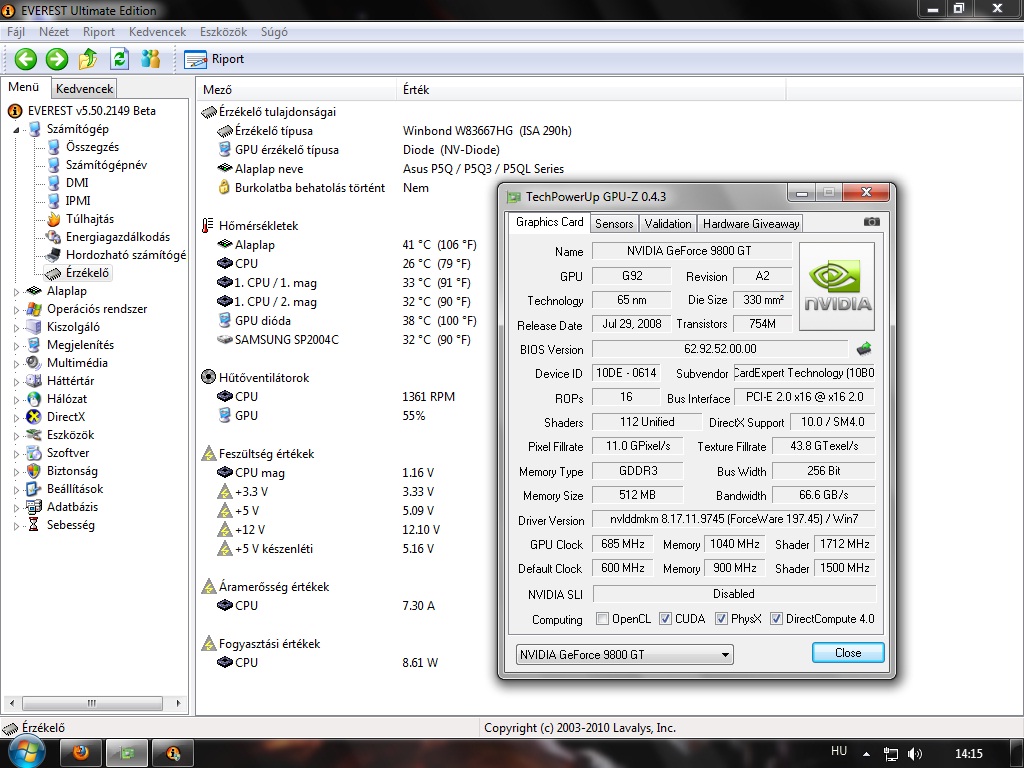Screen dimensions: 1024x768
Task: Open Firefox from the taskbar
Action: click(80, 754)
